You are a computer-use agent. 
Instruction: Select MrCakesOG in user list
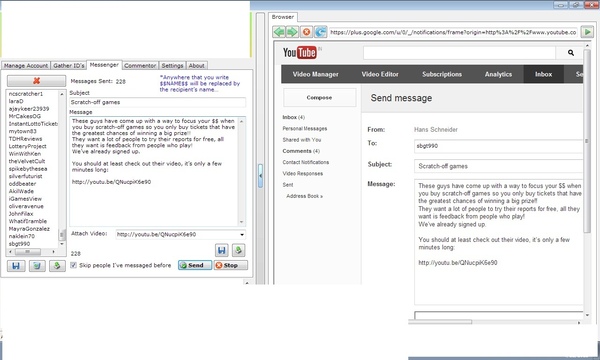click(24, 116)
